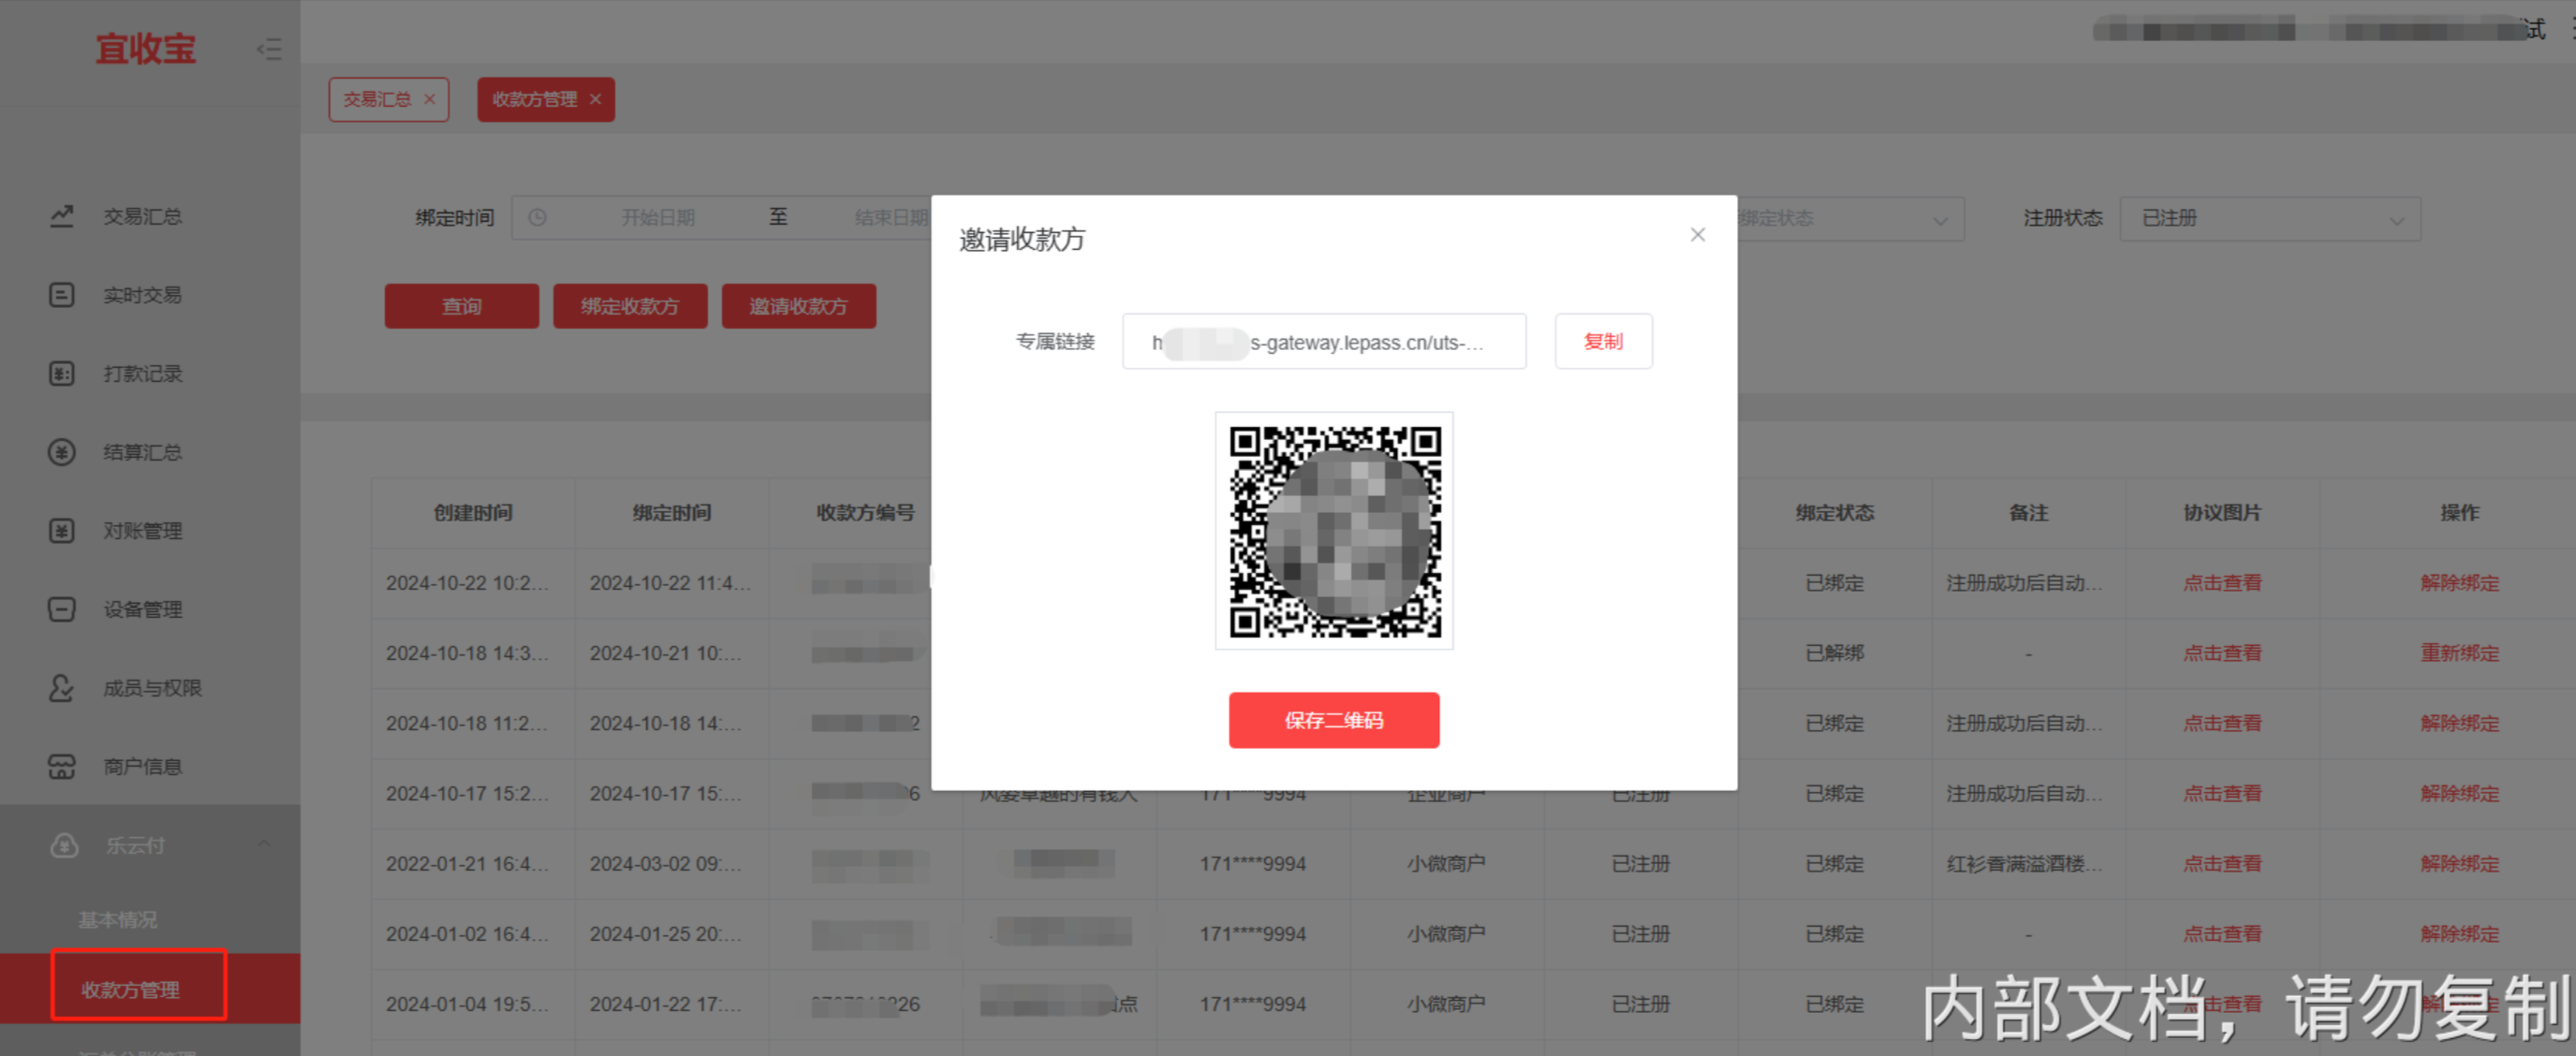
Task: Click the 设备管理 sidebar icon
Action: coord(62,609)
